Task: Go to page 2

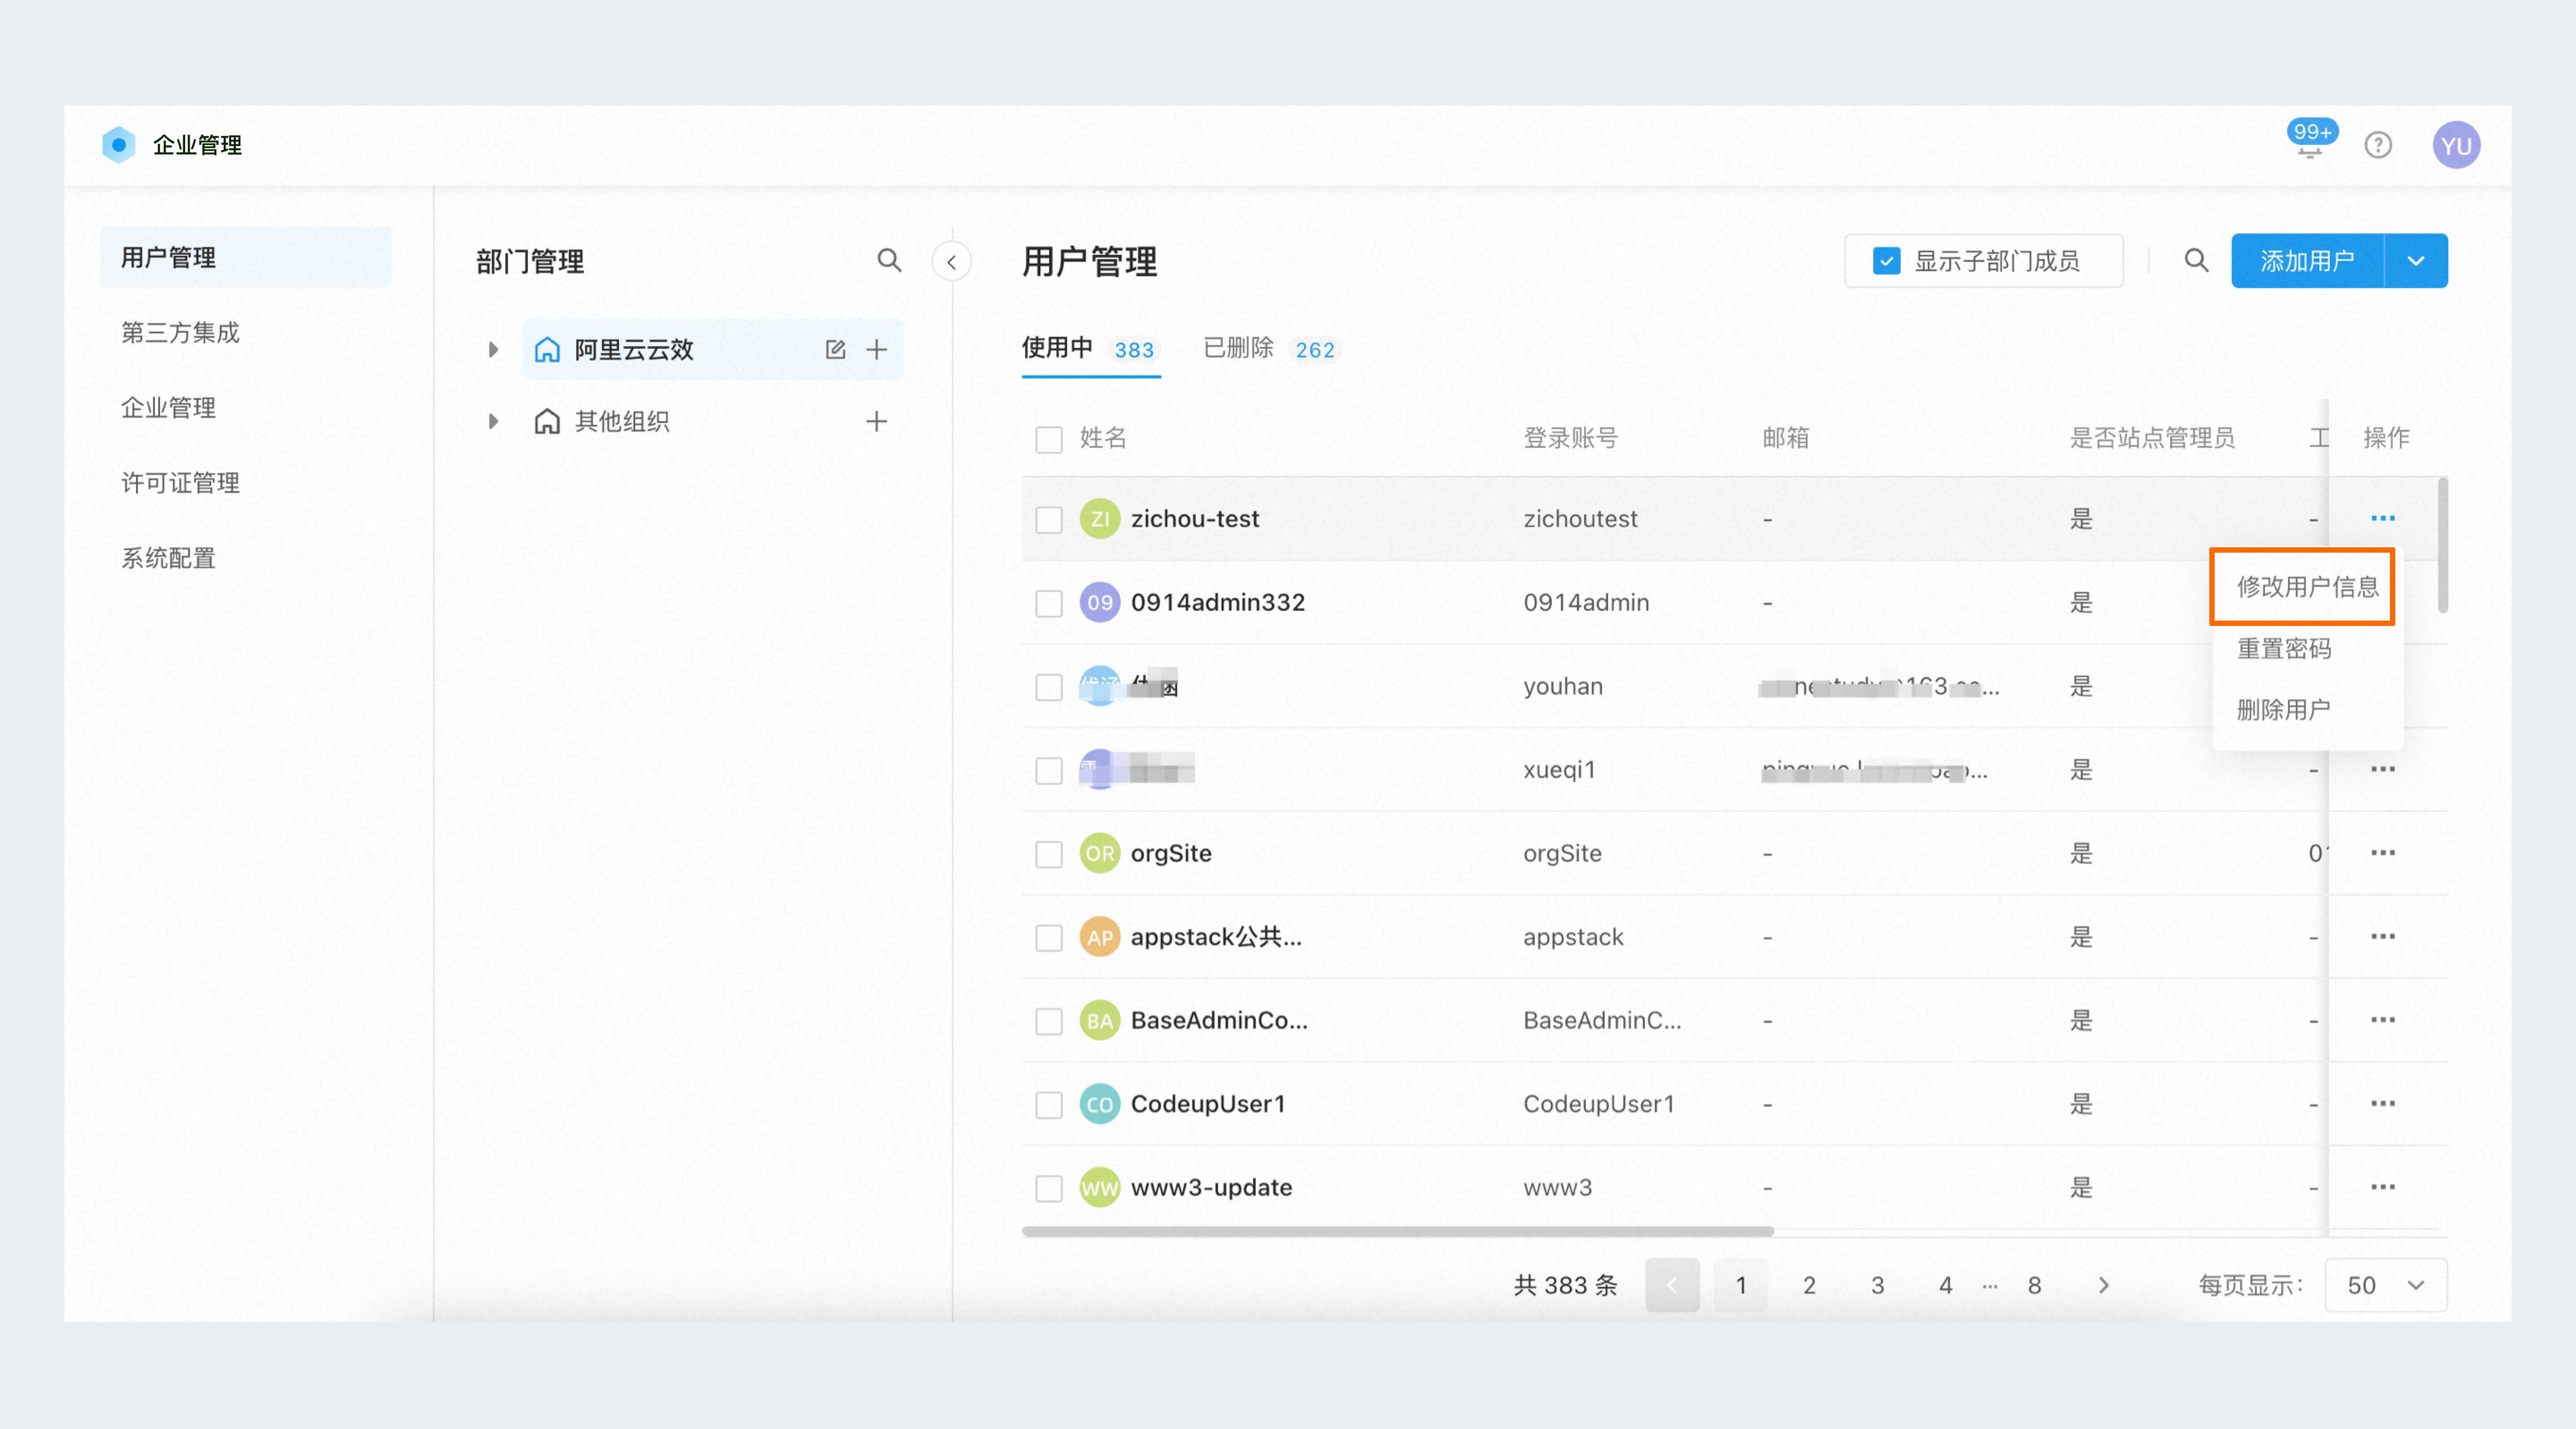Action: pyautogui.click(x=1809, y=1285)
